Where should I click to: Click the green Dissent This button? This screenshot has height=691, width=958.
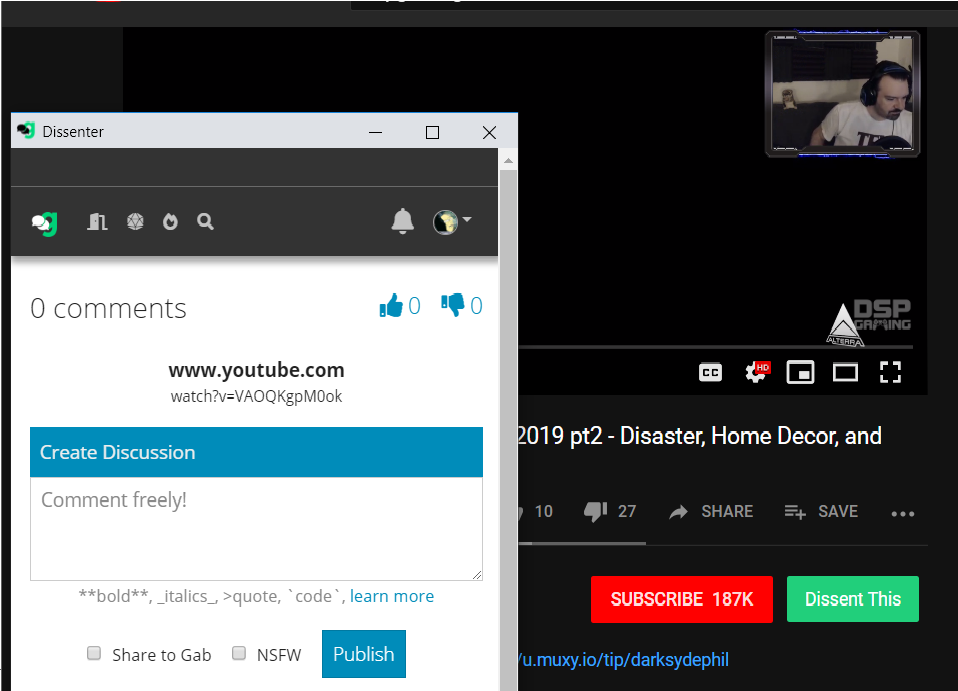click(853, 599)
